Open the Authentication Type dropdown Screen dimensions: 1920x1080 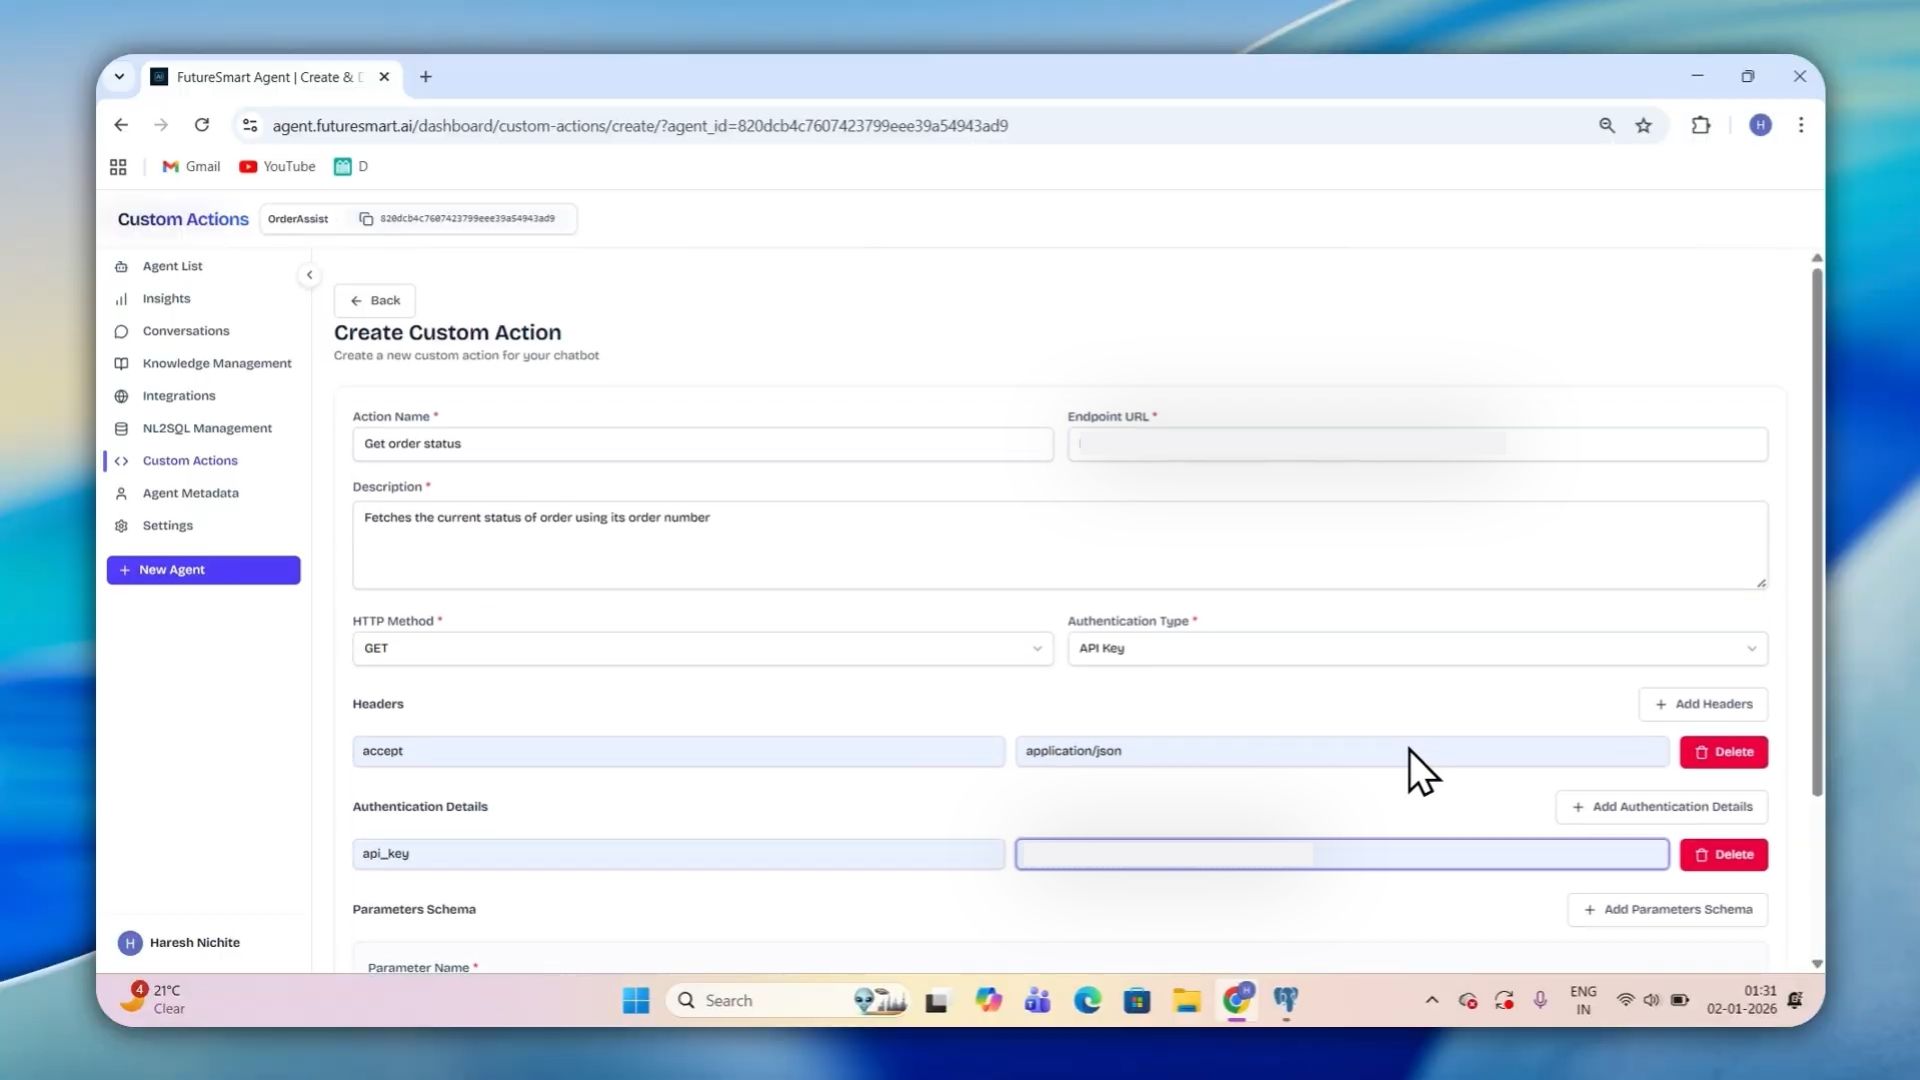(x=1417, y=648)
